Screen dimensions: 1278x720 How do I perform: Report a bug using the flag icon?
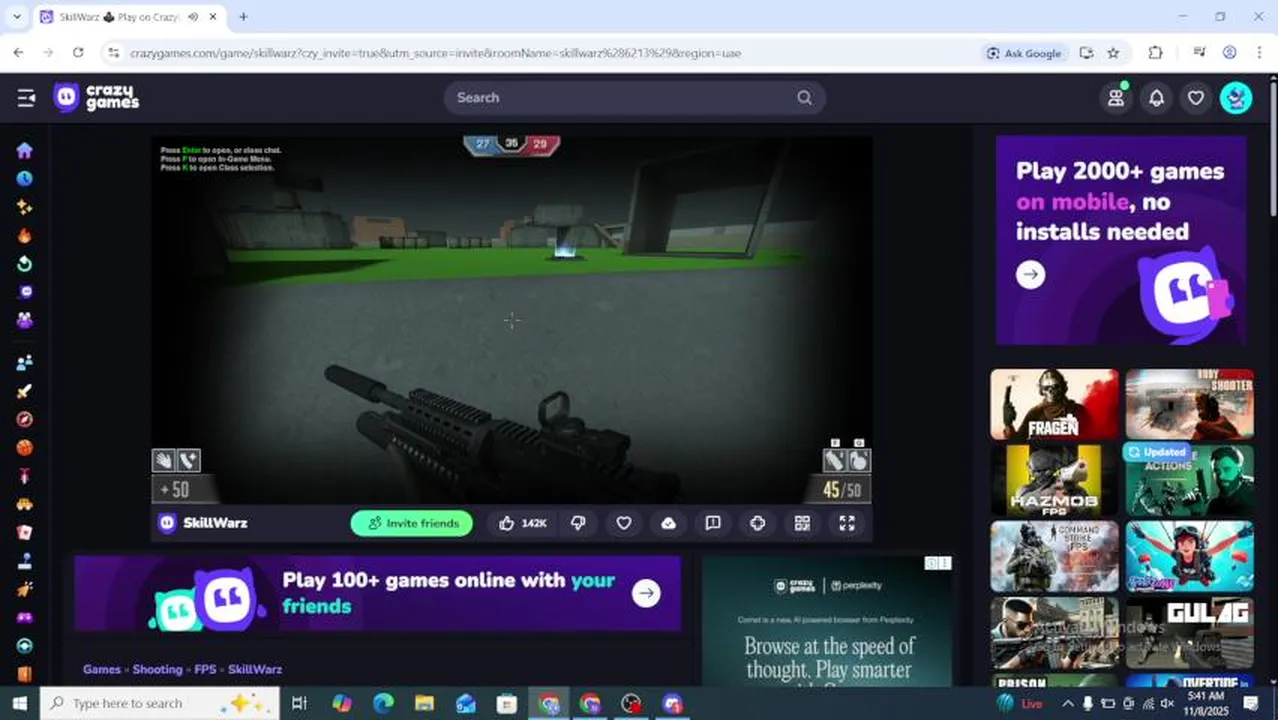tap(713, 523)
